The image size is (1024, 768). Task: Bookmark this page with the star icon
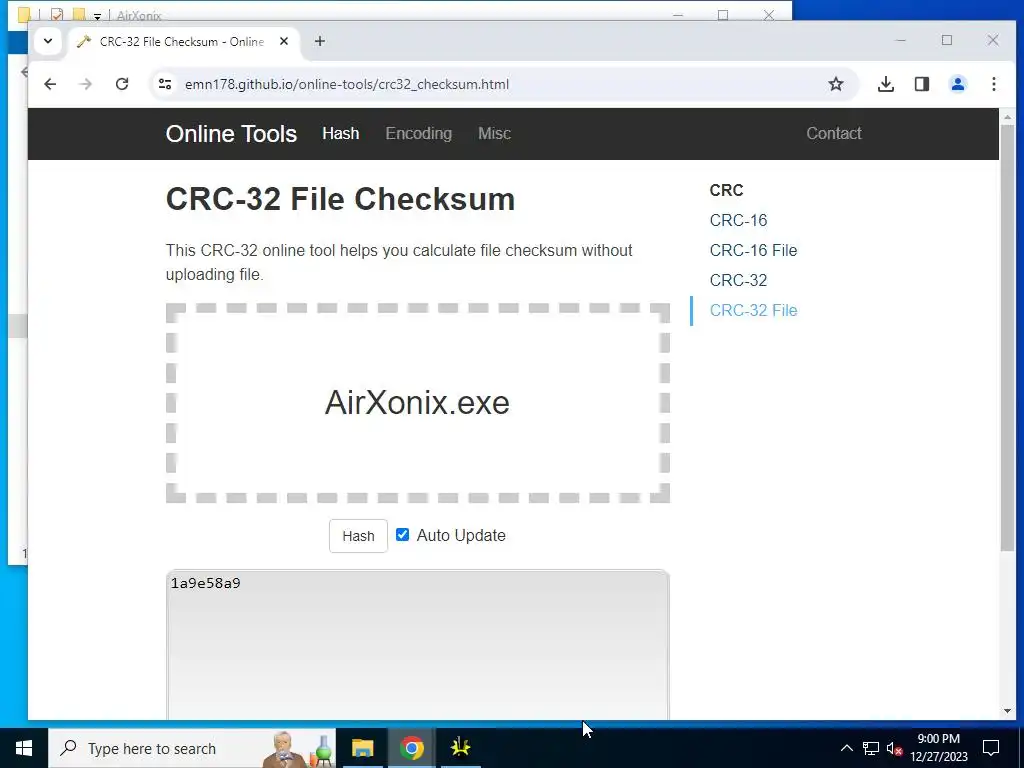(836, 84)
